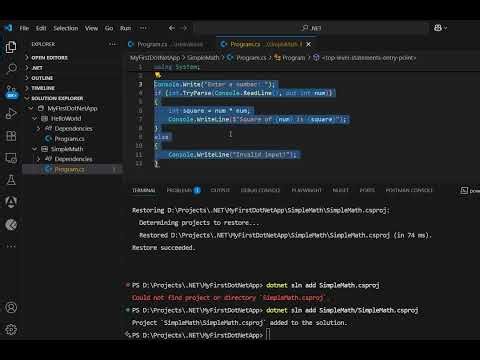Click the 'Restore succeeded.' terminal line
Image resolution: width=480 pixels, height=360 pixels.
163,248
